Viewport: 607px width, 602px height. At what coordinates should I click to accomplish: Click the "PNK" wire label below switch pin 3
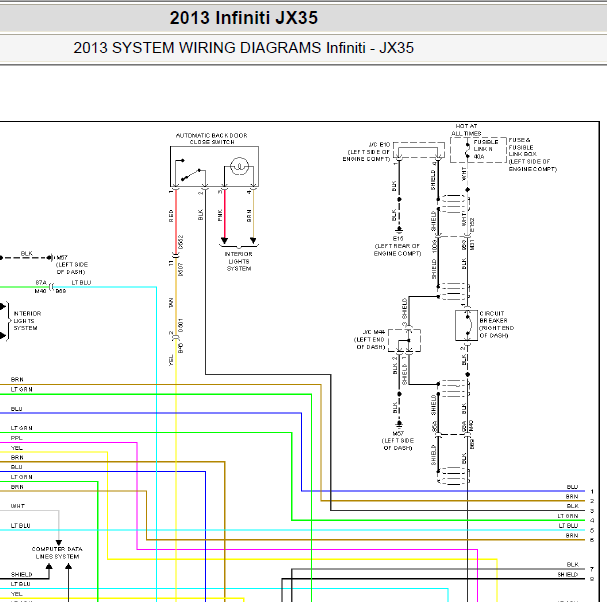point(220,215)
